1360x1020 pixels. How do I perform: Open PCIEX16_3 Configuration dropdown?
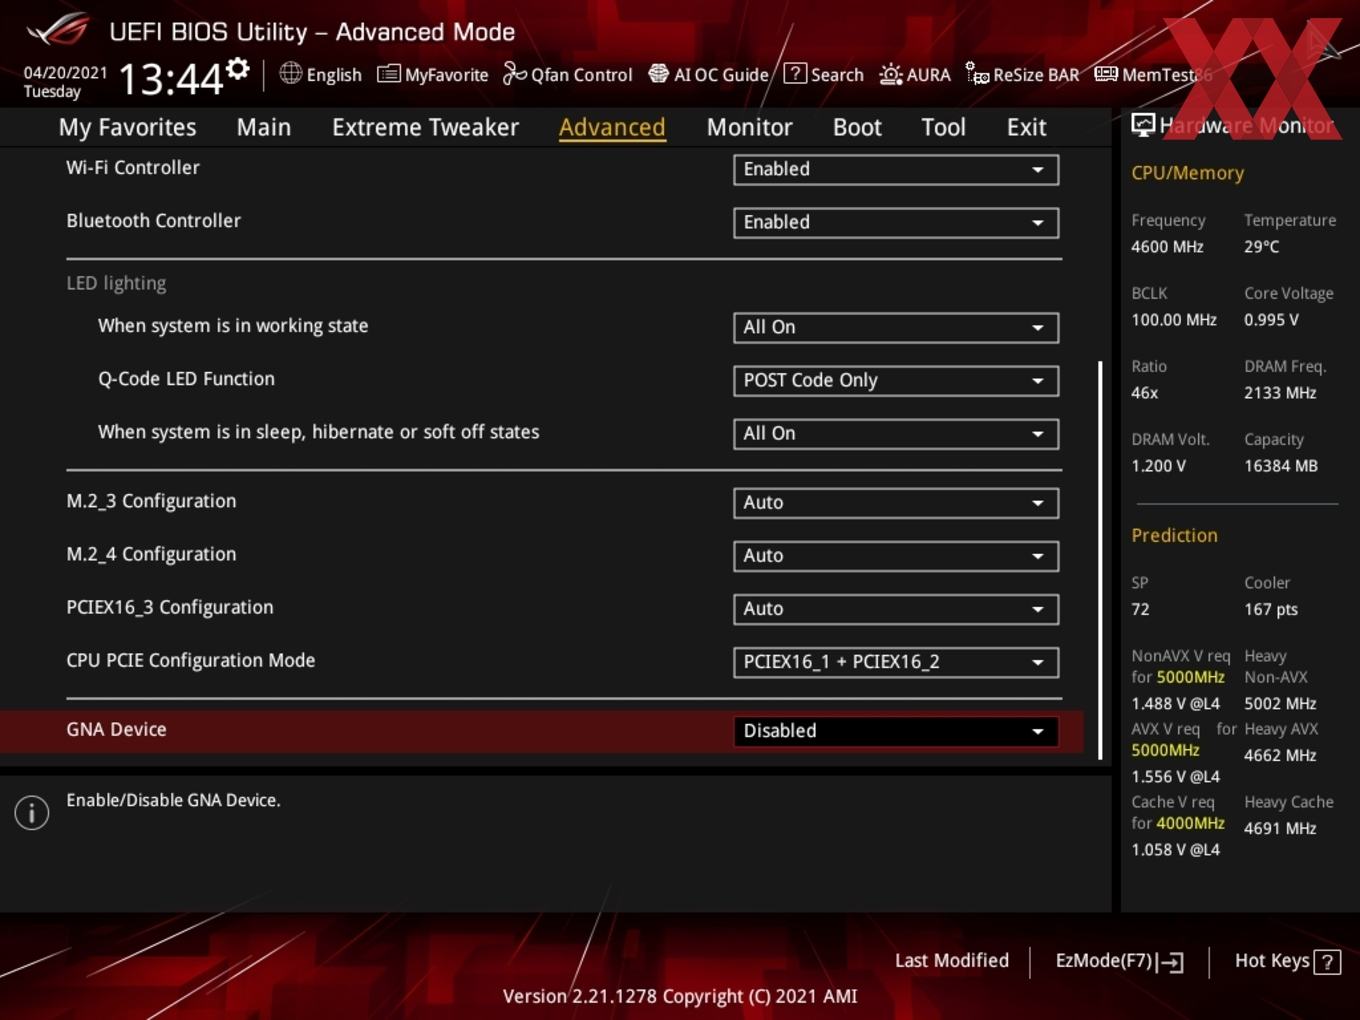[x=896, y=608]
